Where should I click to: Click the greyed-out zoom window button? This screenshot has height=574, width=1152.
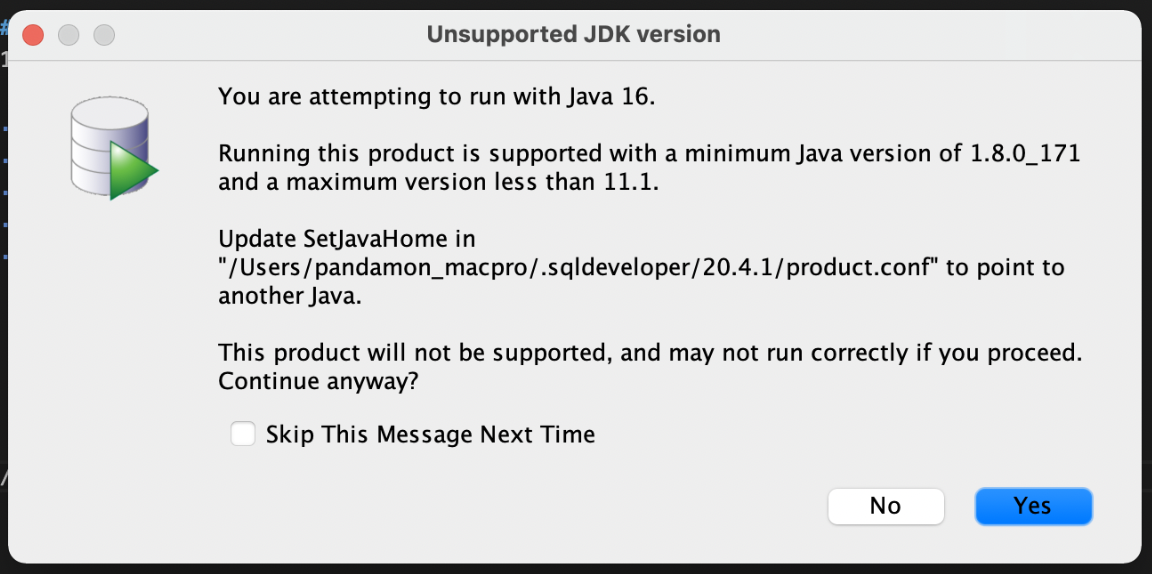[x=104, y=35]
